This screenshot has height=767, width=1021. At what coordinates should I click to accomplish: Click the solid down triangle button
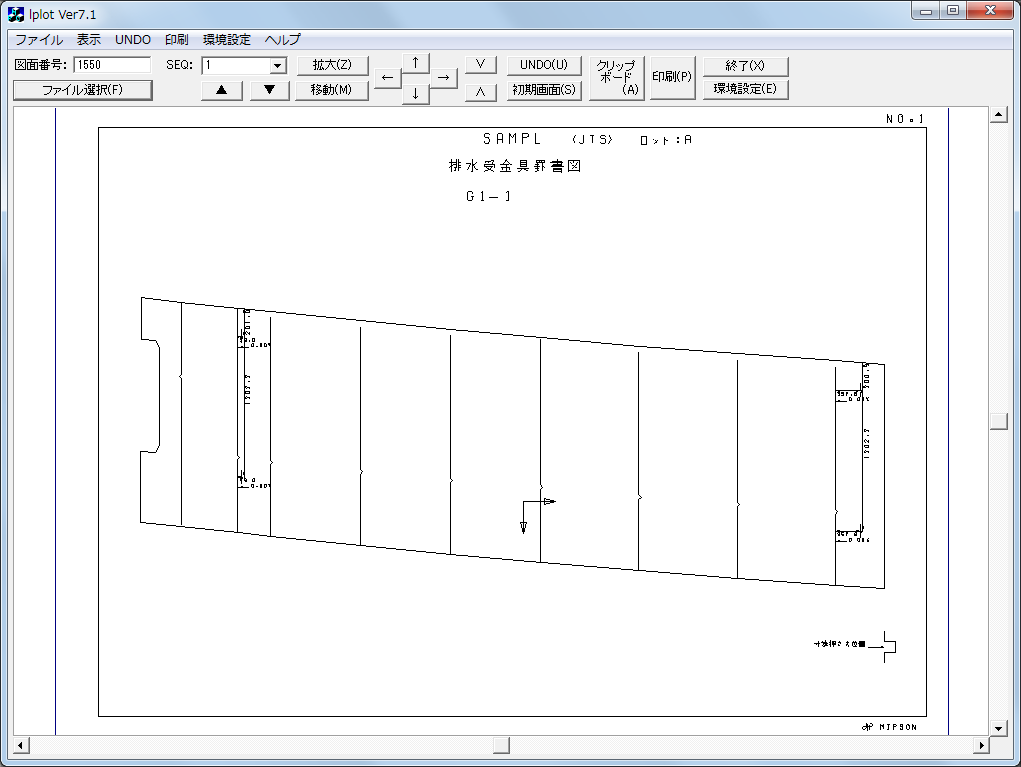point(269,90)
